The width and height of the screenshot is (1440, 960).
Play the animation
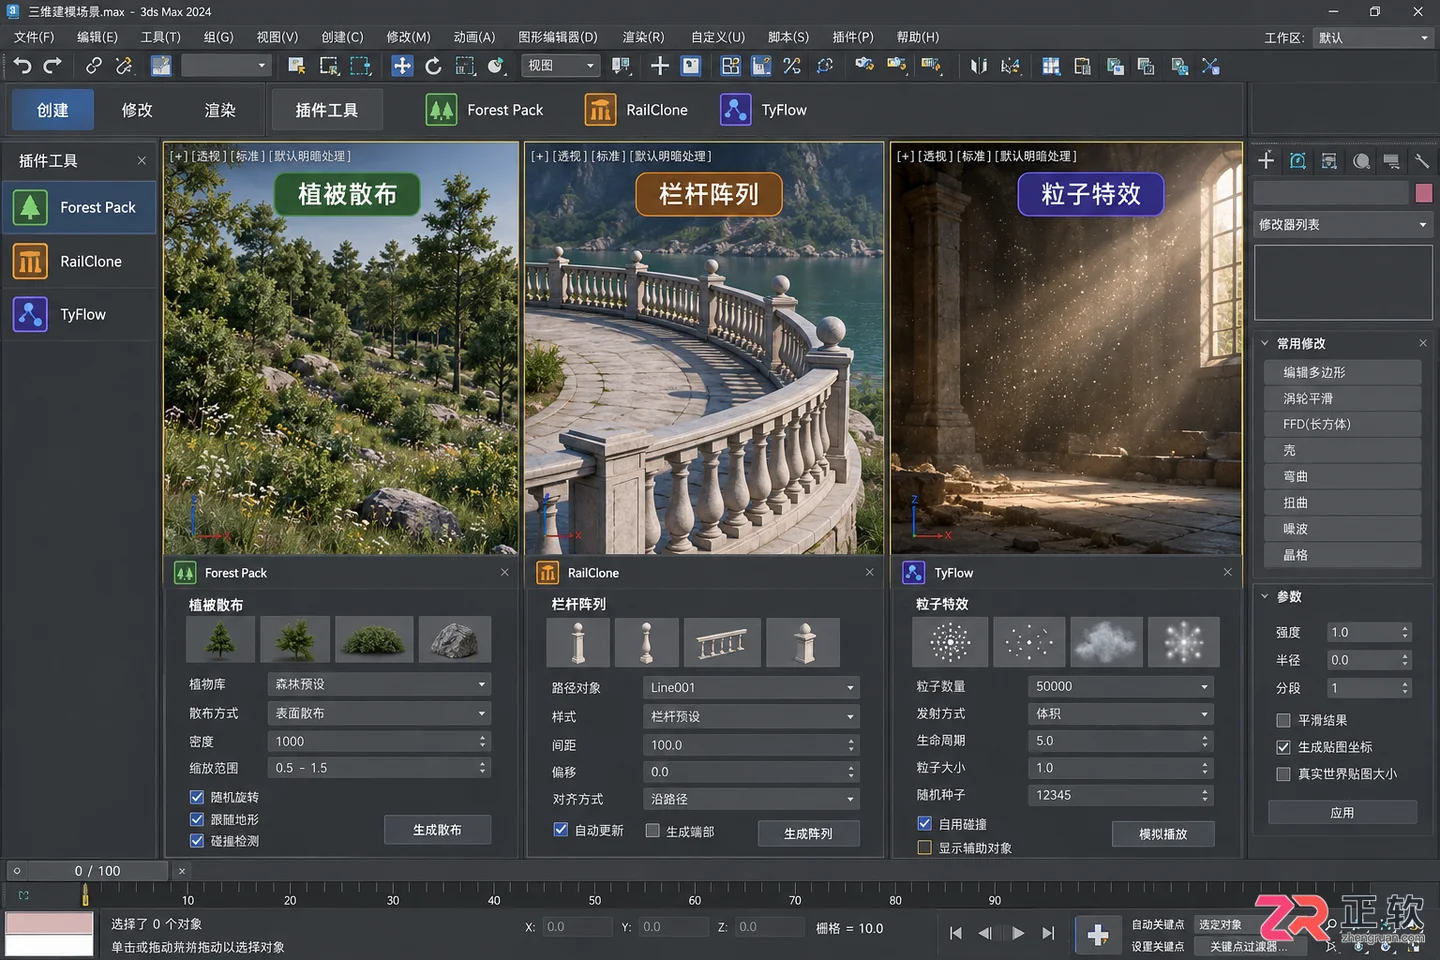coord(1018,933)
